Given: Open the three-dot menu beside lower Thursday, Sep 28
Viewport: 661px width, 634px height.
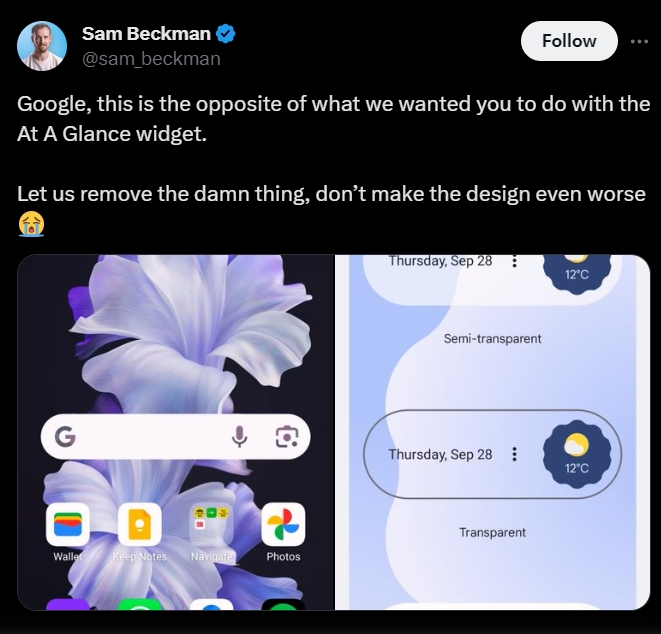Looking at the screenshot, I should [x=514, y=454].
